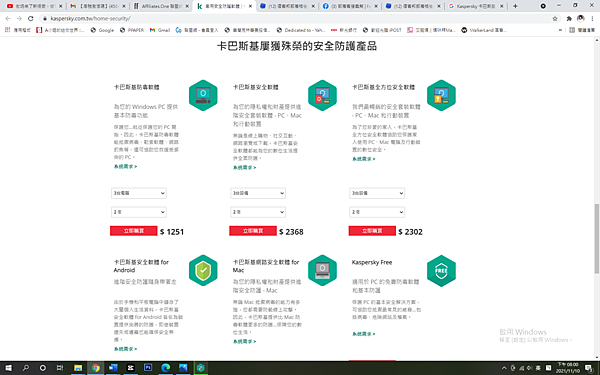Open the Gmail bookmark
The height and width of the screenshot is (375, 600).
tap(160, 30)
